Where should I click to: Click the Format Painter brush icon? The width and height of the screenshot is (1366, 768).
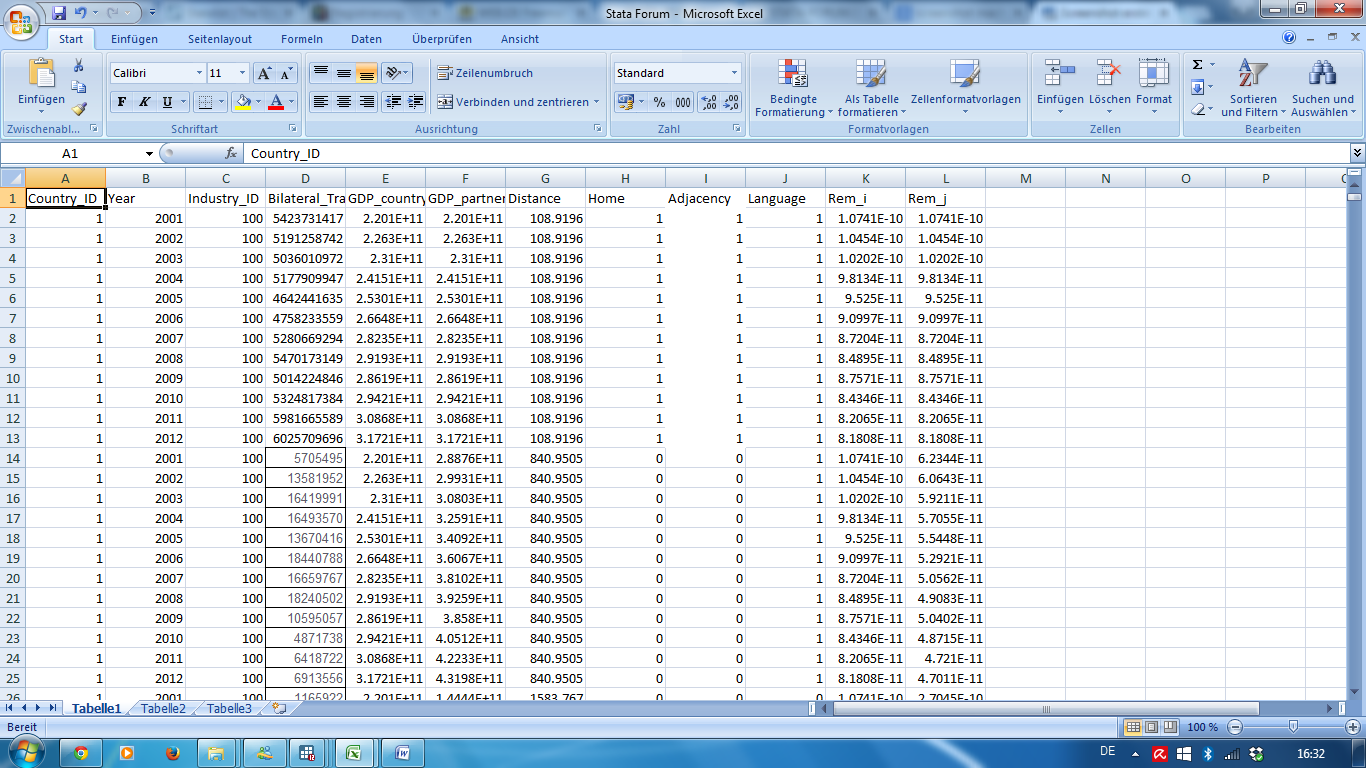click(79, 108)
